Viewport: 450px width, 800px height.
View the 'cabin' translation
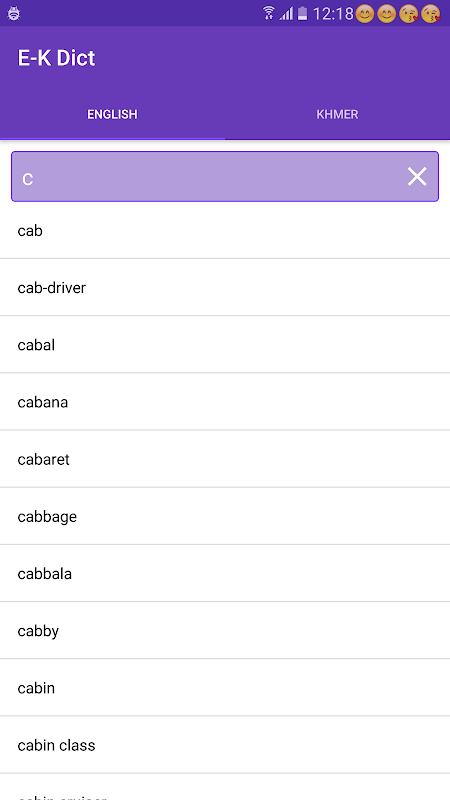coord(225,688)
